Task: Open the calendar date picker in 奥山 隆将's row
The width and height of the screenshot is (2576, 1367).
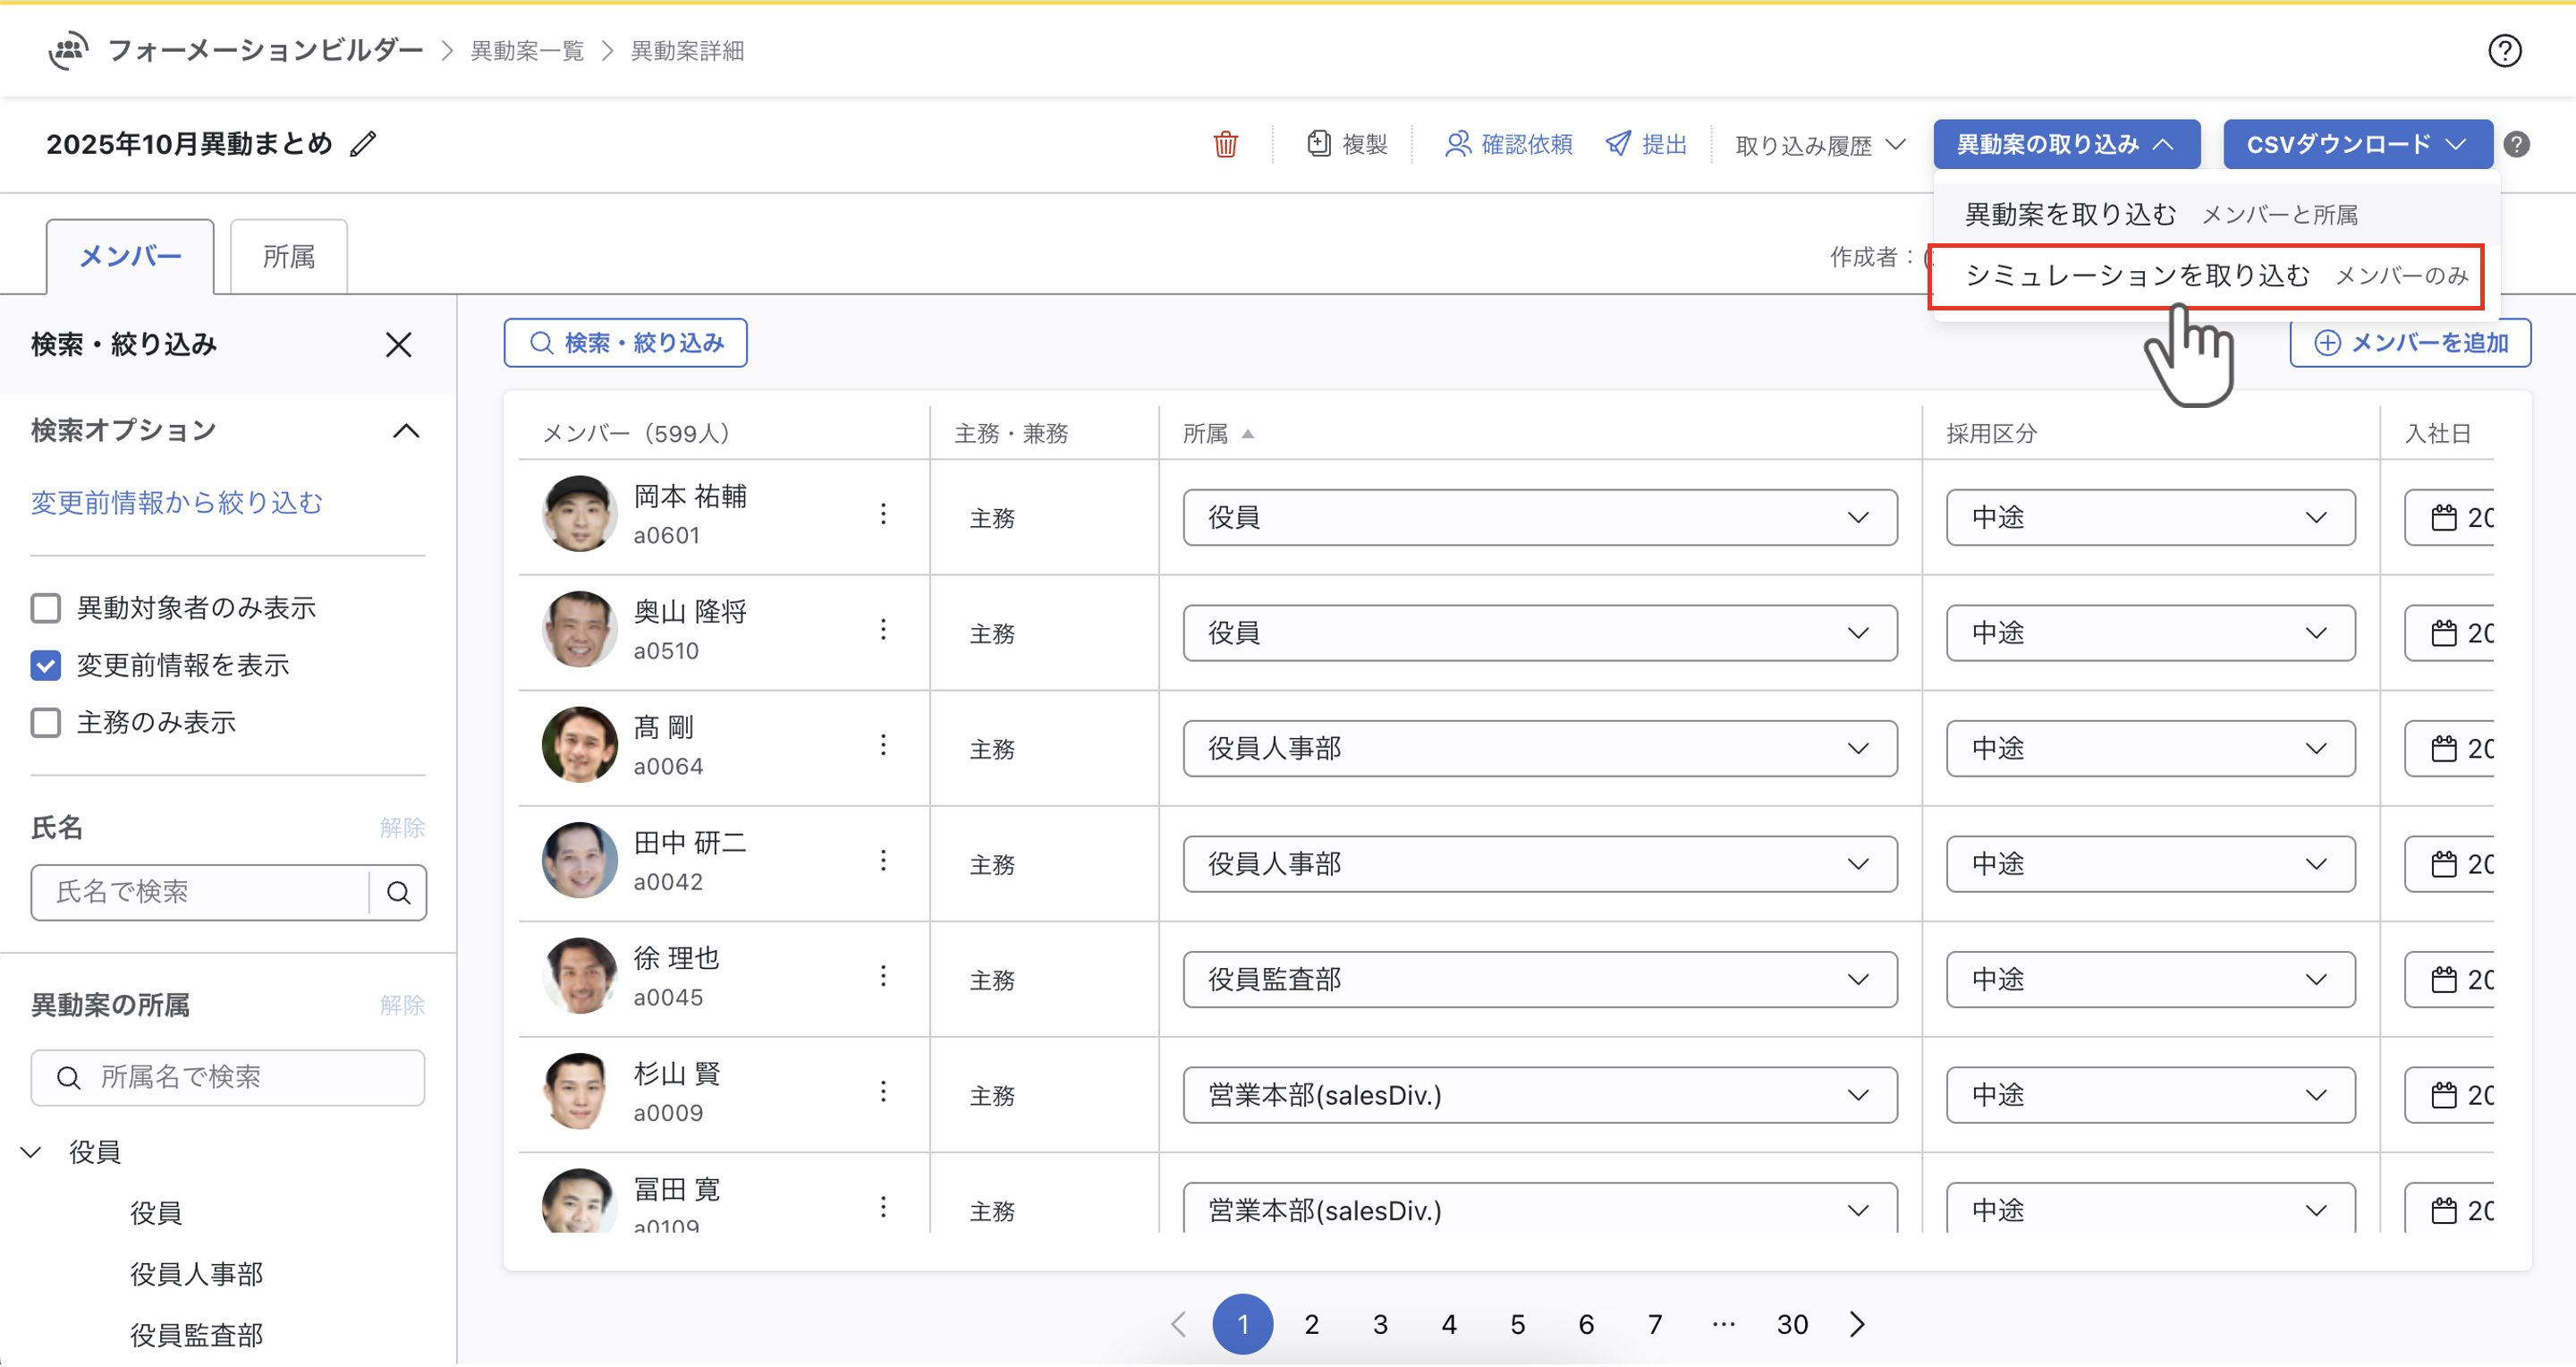Action: [x=2444, y=634]
